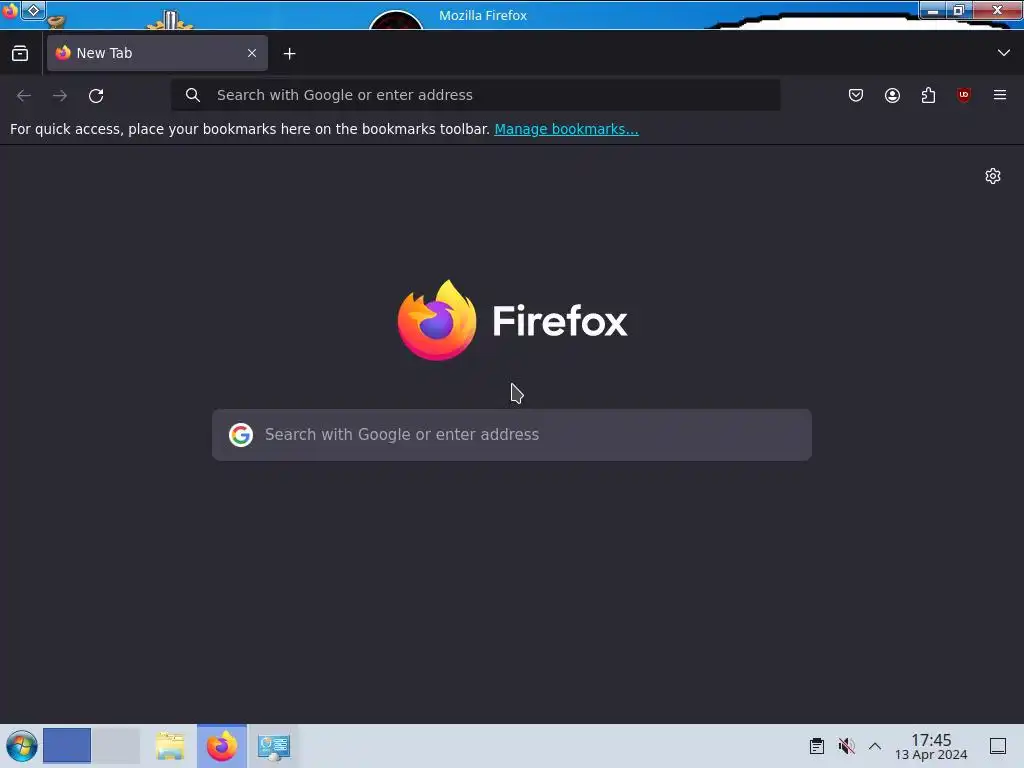Open the window menu Firefox icon in title bar
Screen dimensions: 1024x768
point(10,10)
